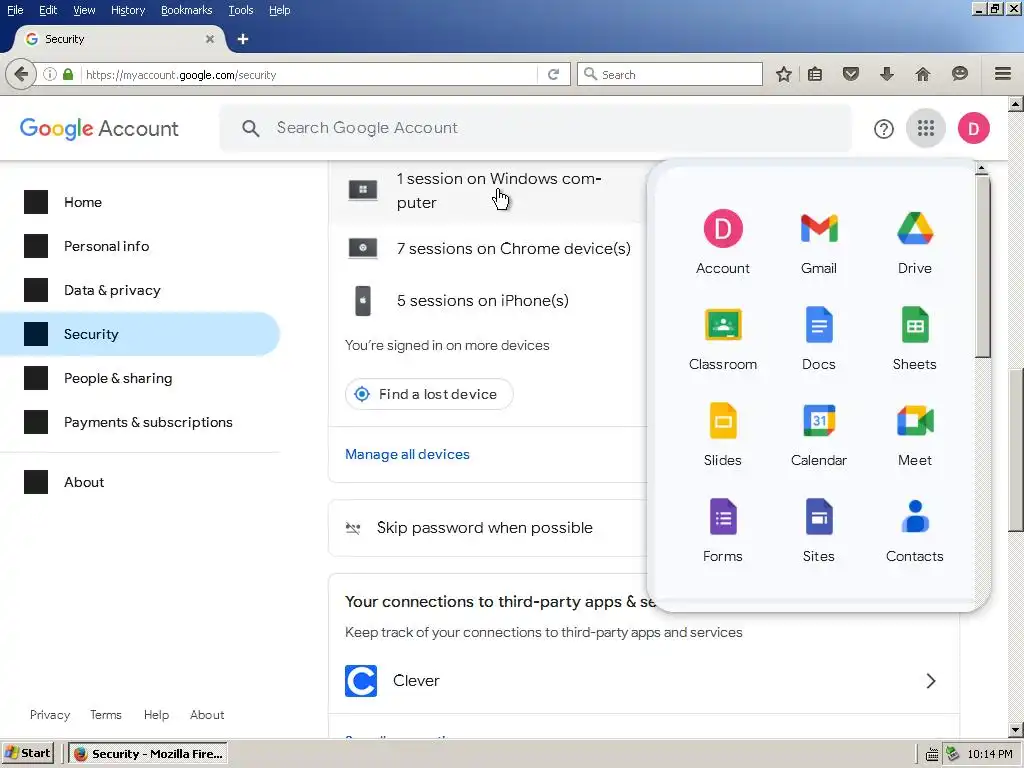The width and height of the screenshot is (1024, 768).
Task: Expand the Clever connection chevron
Action: 931,680
